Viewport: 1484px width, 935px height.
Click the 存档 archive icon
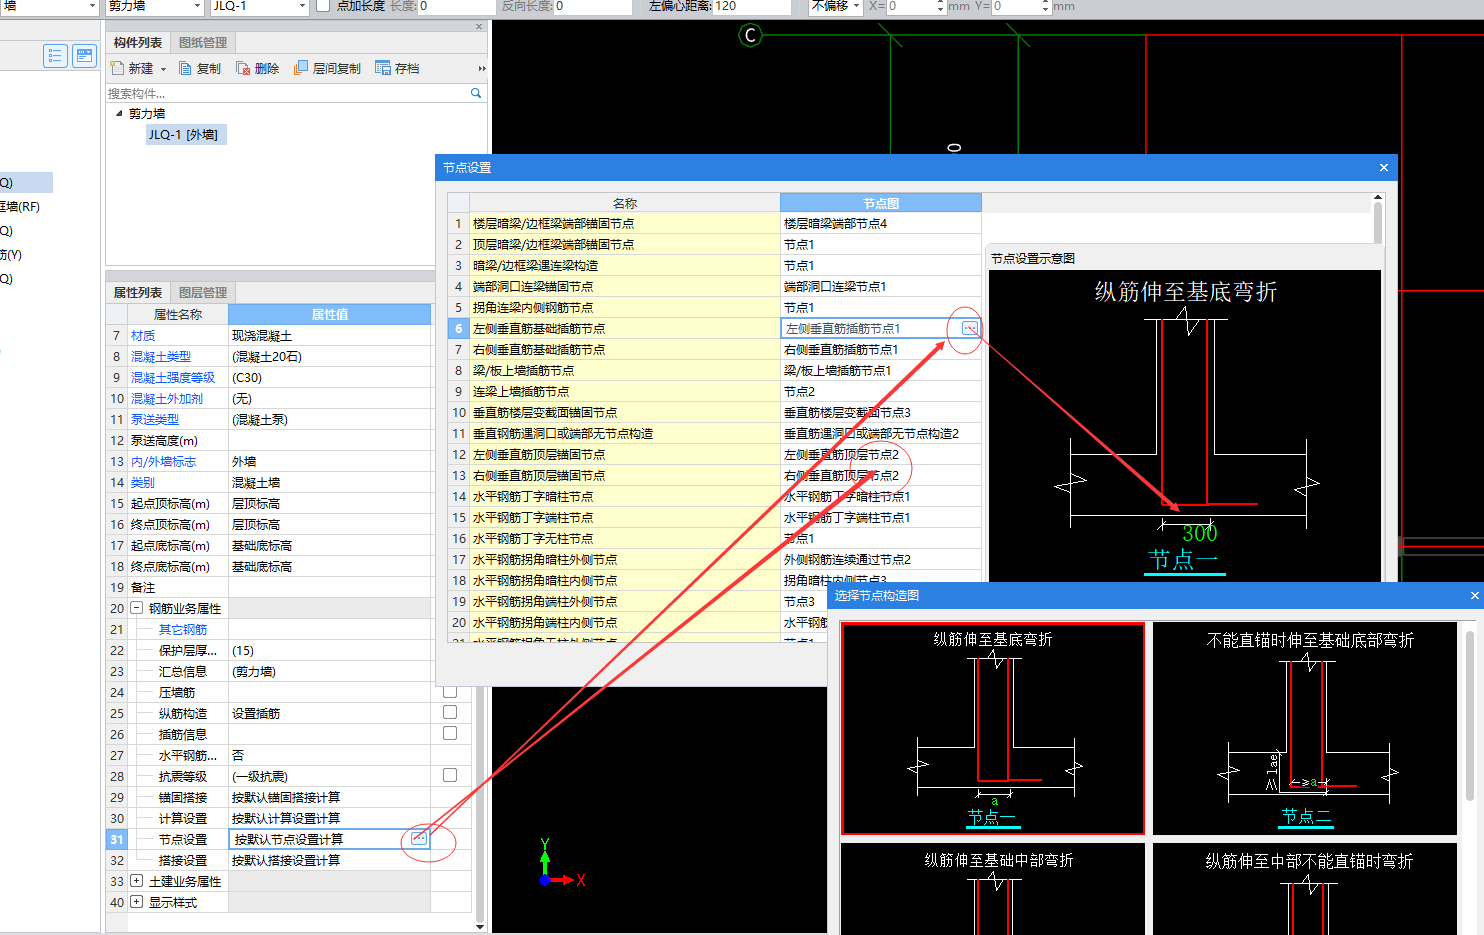(382, 68)
